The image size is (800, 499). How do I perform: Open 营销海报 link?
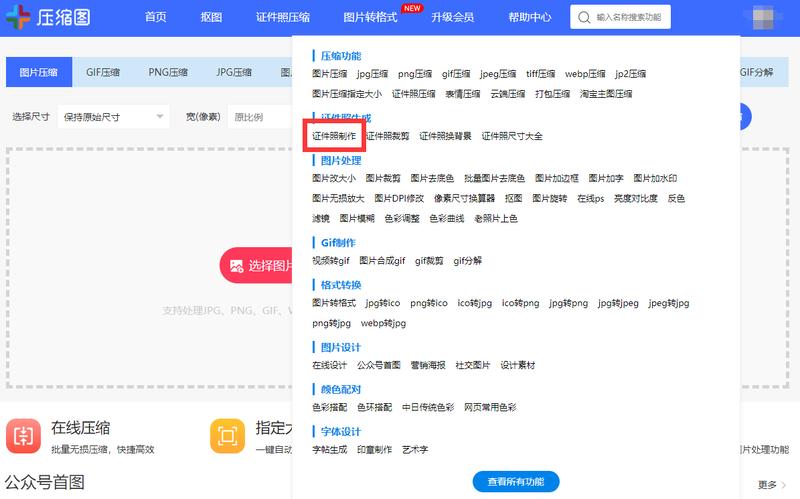click(x=428, y=365)
